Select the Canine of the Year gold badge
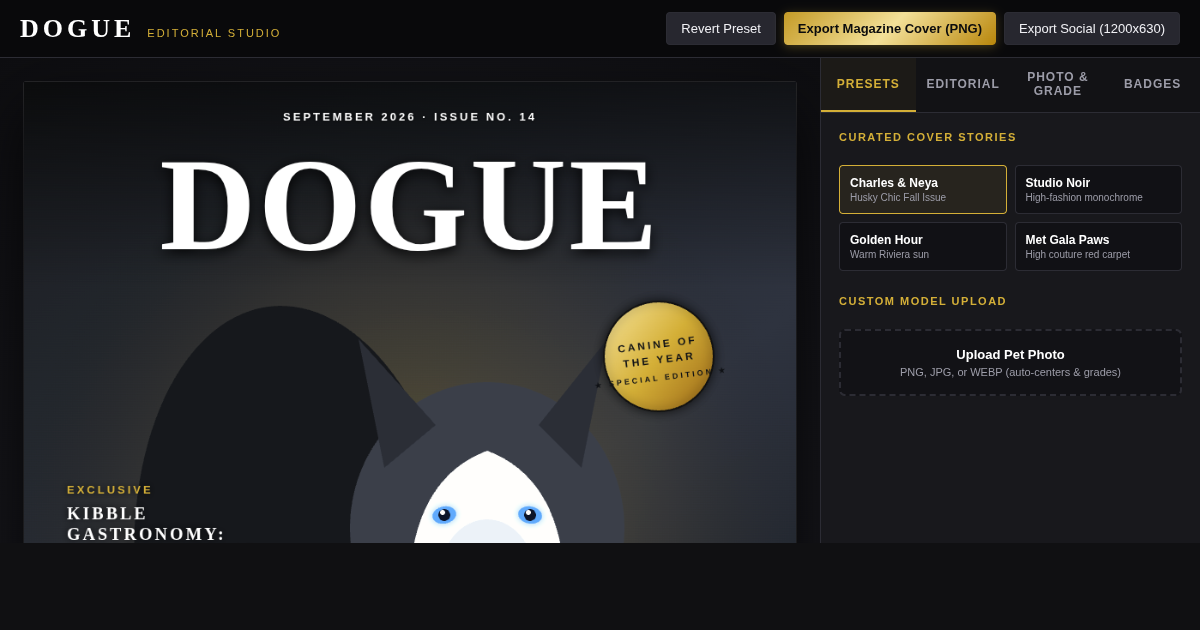Image resolution: width=1200 pixels, height=630 pixels. click(x=659, y=356)
